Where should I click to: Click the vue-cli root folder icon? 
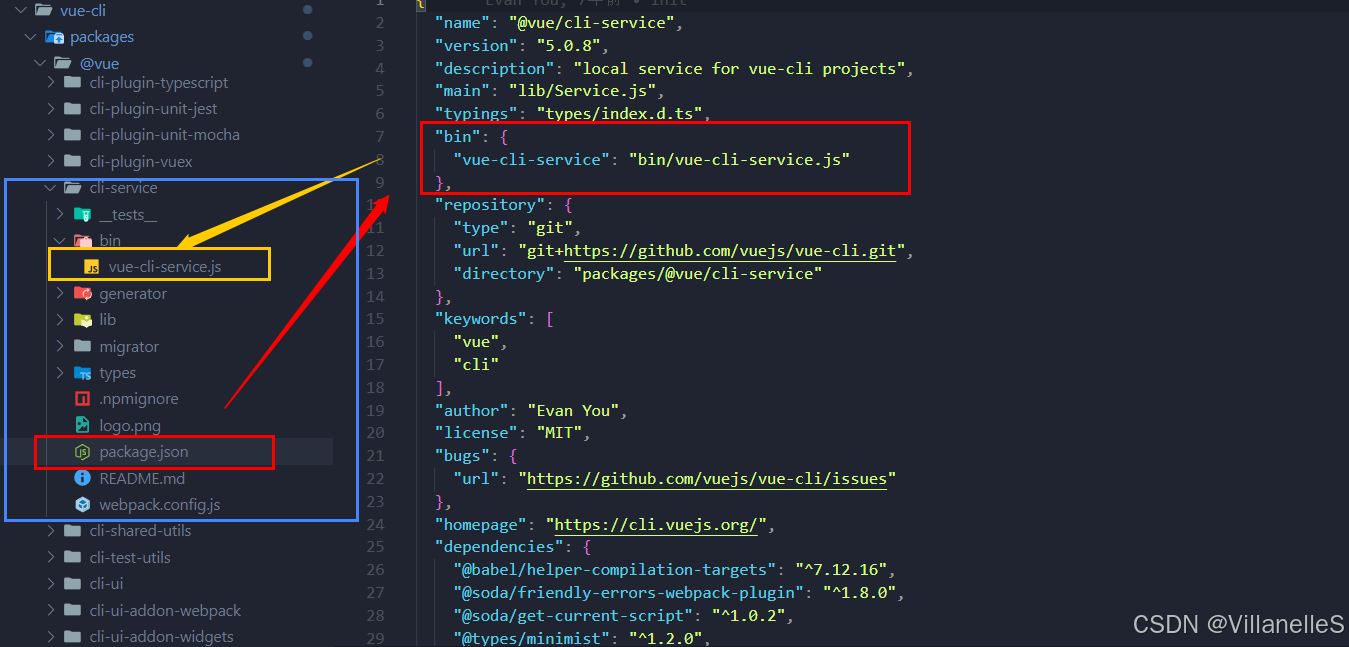click(x=43, y=10)
